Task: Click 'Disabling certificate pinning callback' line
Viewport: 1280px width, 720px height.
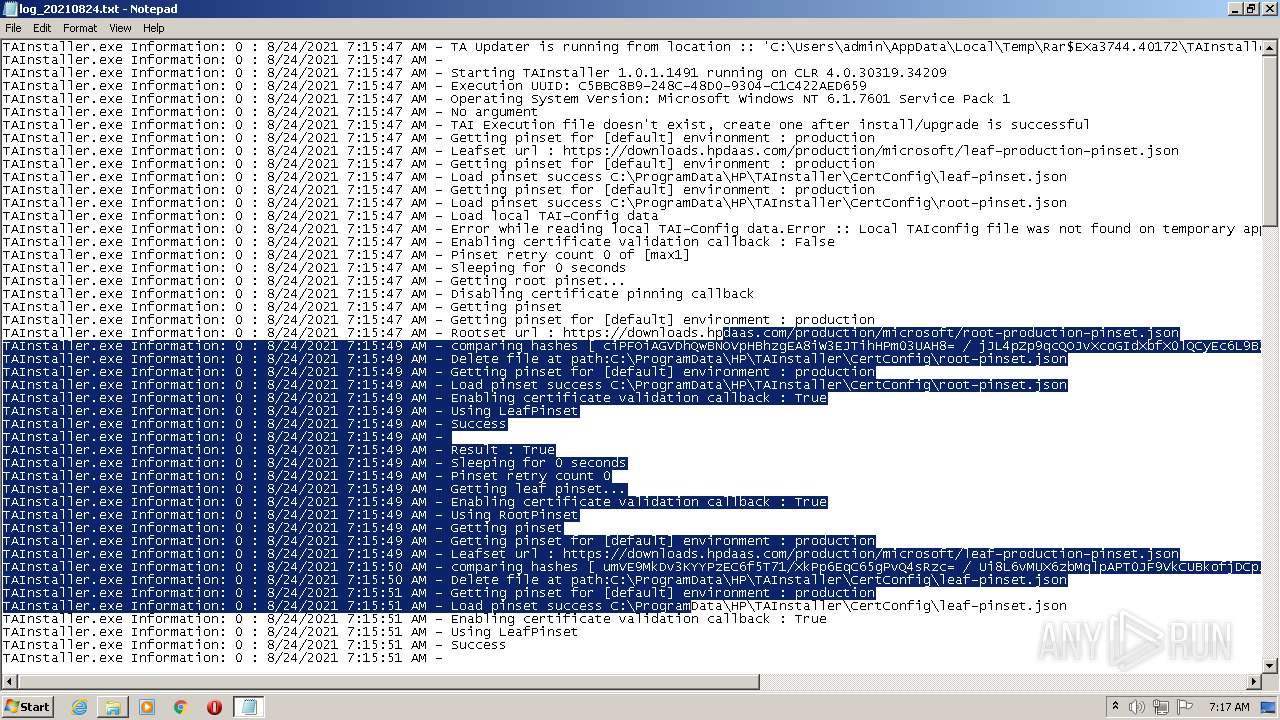Action: pos(378,294)
